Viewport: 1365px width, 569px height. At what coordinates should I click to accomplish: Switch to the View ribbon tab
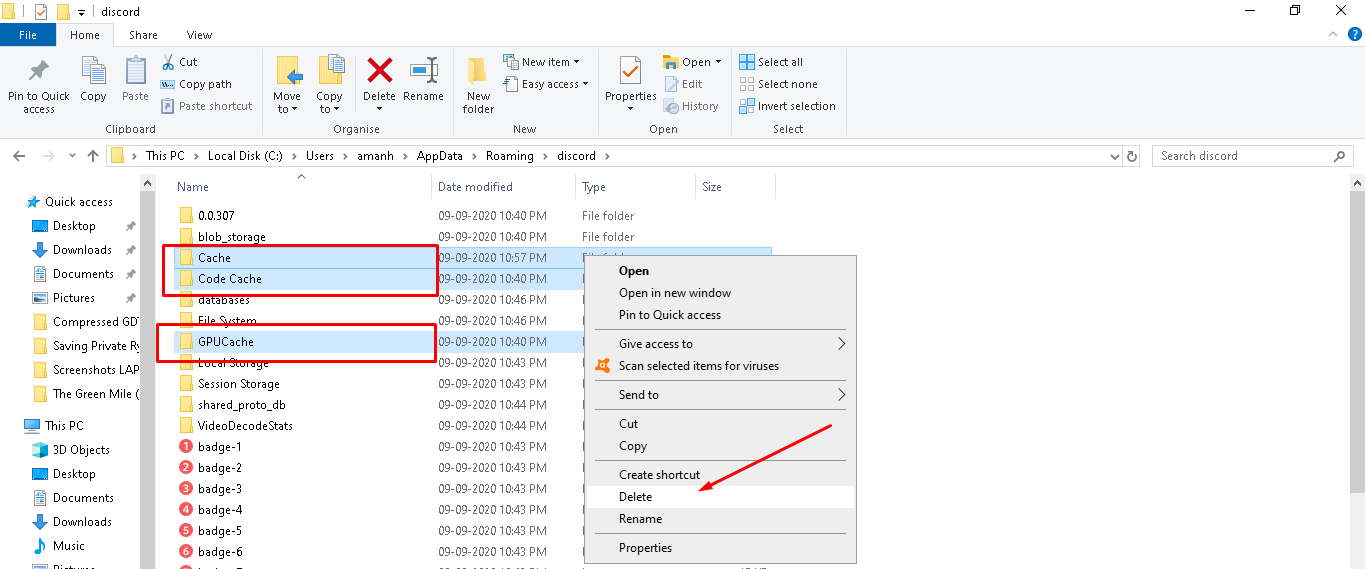199,35
